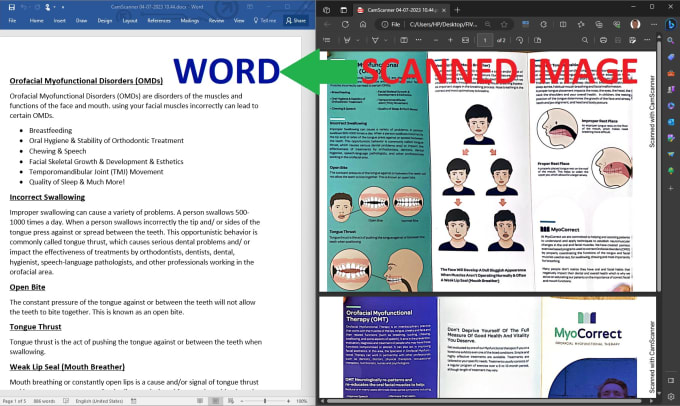The width and height of the screenshot is (680, 406).
Task: Click PDF zoom in plus button
Action: pyautogui.click(x=451, y=40)
